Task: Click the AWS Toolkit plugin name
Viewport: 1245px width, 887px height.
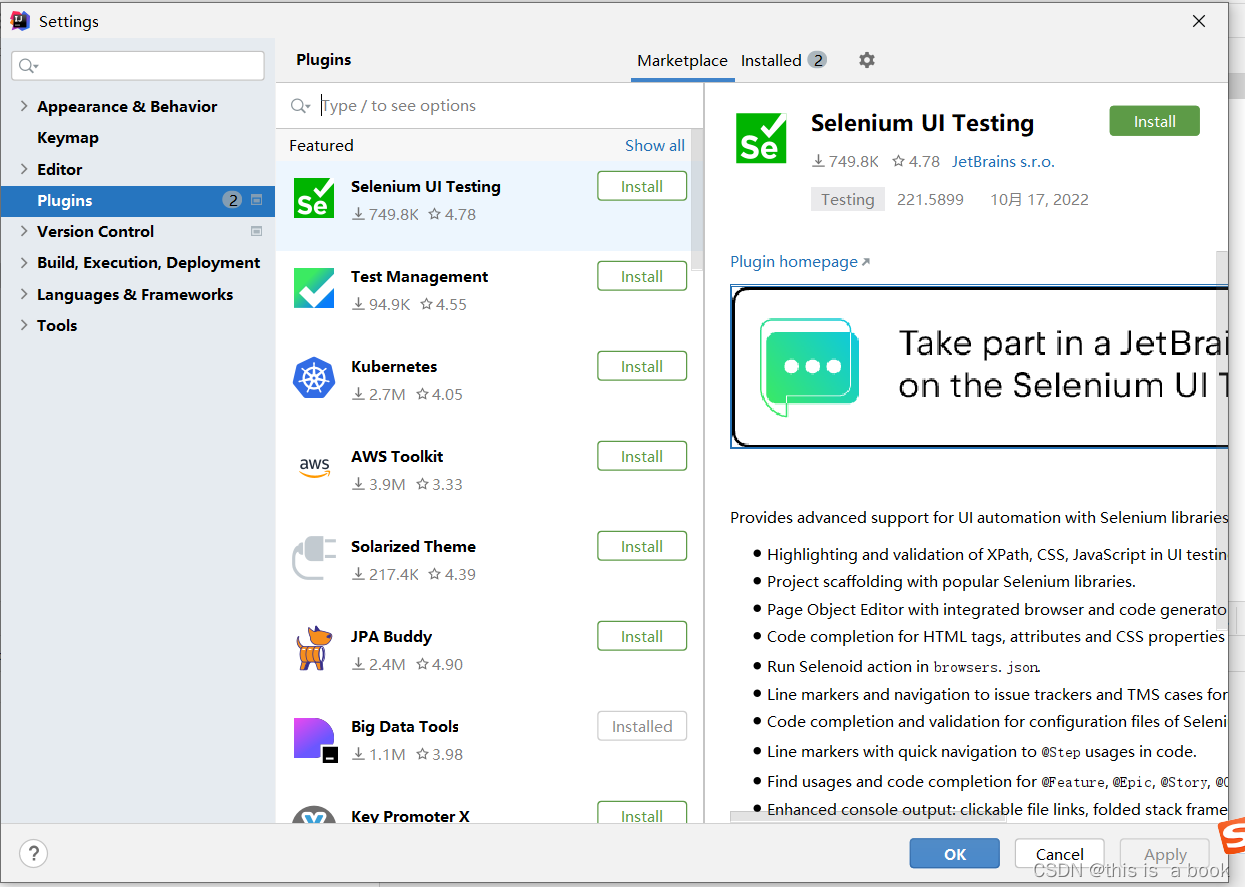Action: click(x=397, y=456)
